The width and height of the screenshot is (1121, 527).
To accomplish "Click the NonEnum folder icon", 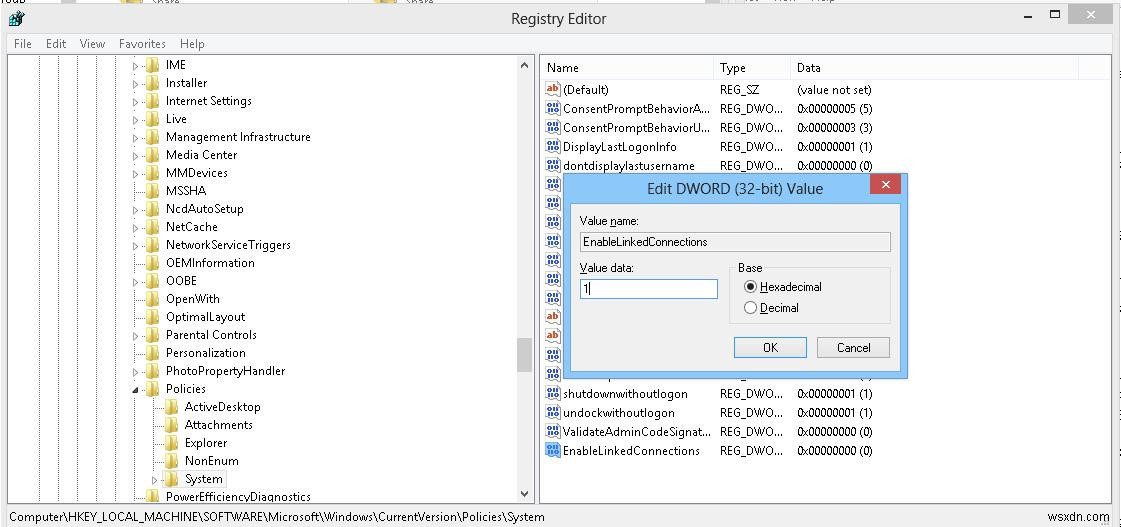I will point(171,460).
